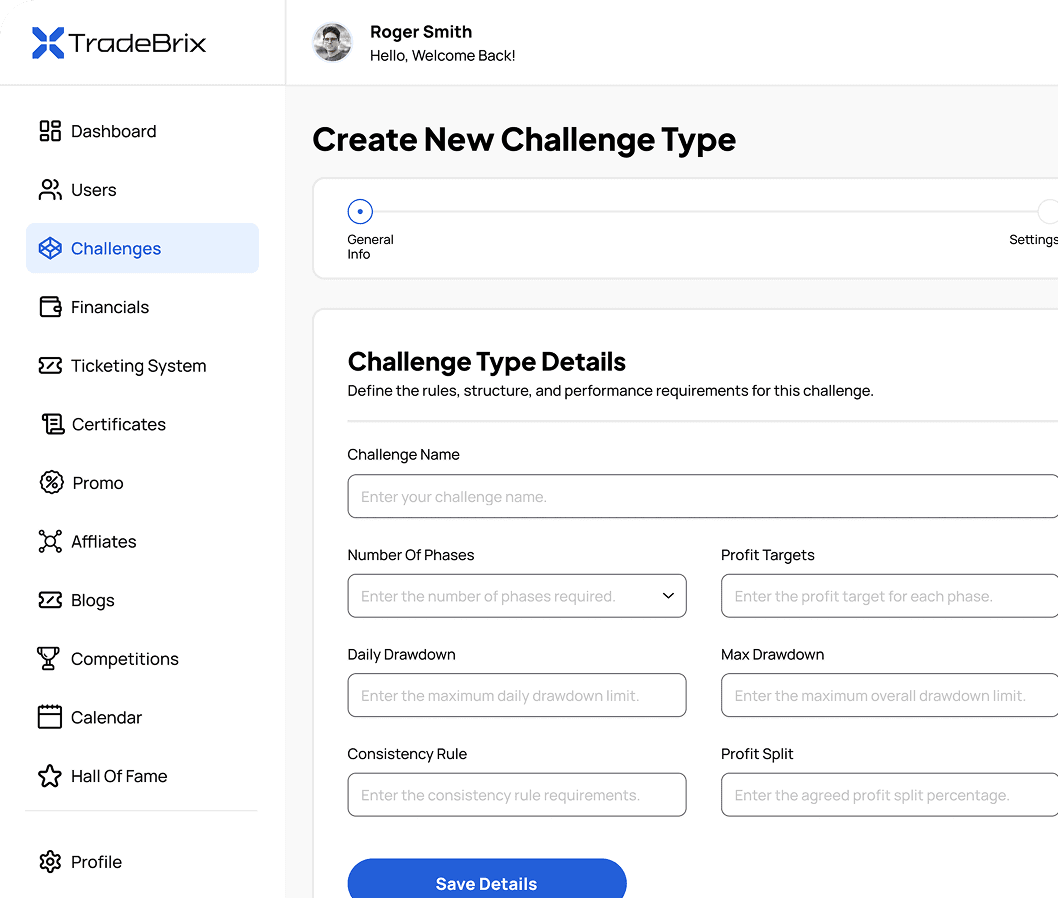This screenshot has width=1058, height=898.
Task: Click the Financials wallet icon
Action: [50, 307]
